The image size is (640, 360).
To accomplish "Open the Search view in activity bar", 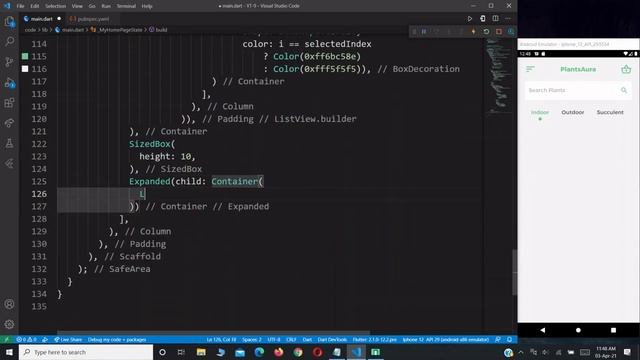I will (x=9, y=41).
